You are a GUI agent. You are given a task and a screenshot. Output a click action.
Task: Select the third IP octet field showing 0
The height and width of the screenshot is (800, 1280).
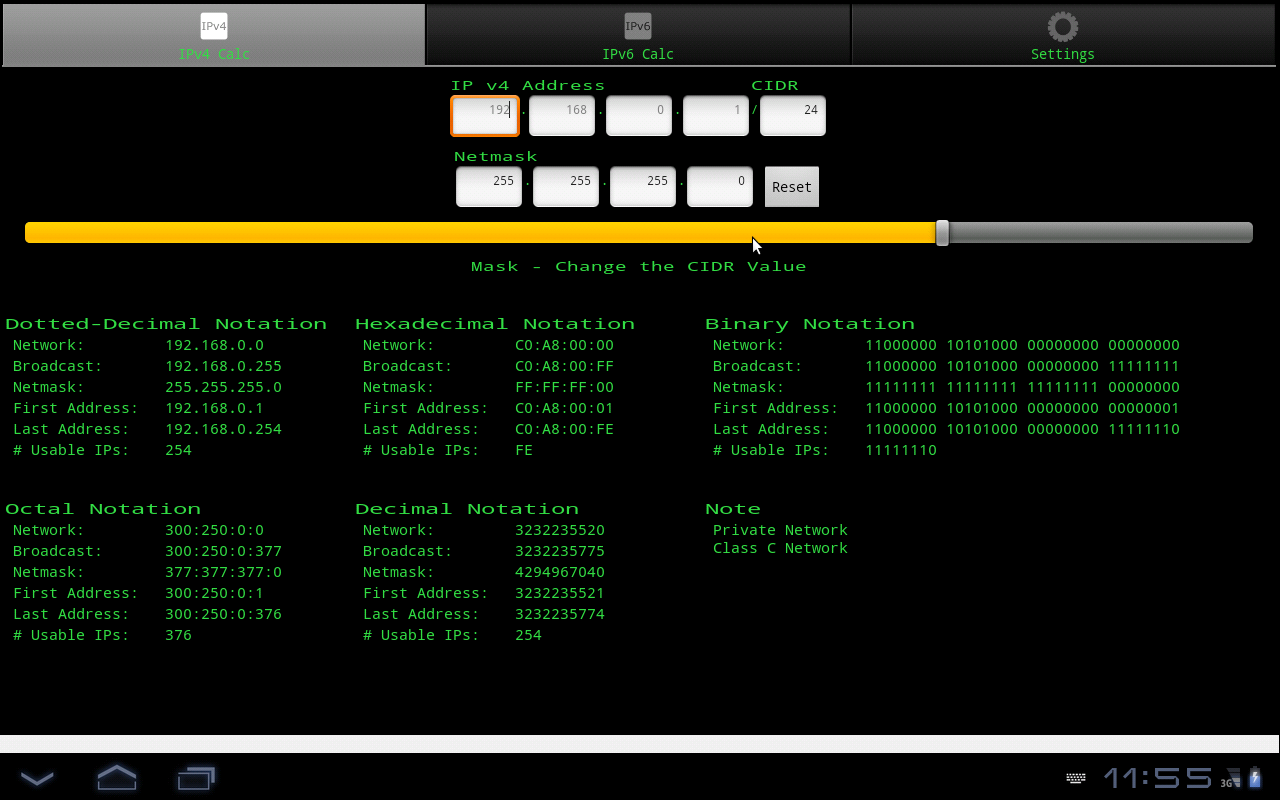pos(638,115)
